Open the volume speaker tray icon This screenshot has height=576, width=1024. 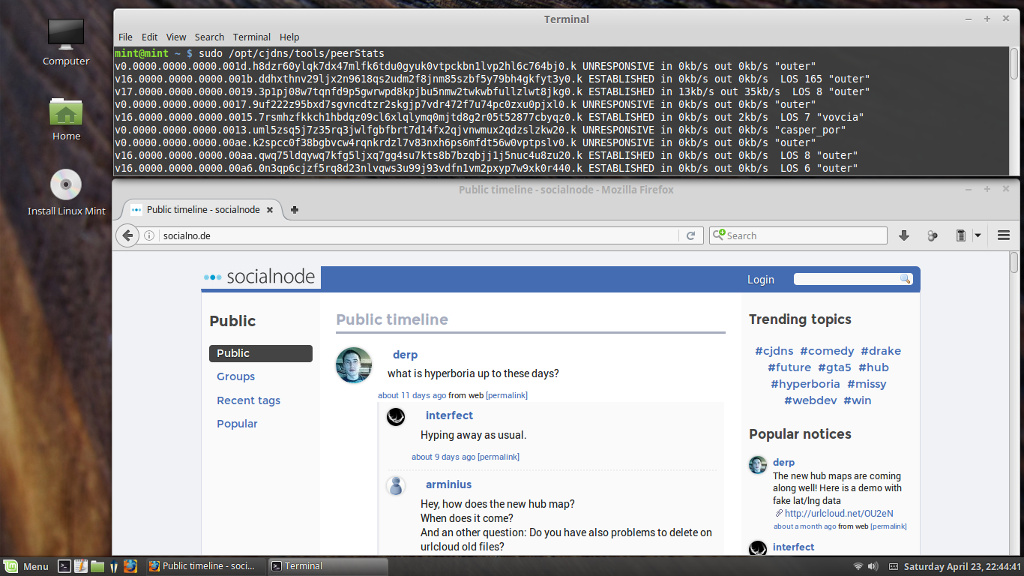click(x=873, y=566)
